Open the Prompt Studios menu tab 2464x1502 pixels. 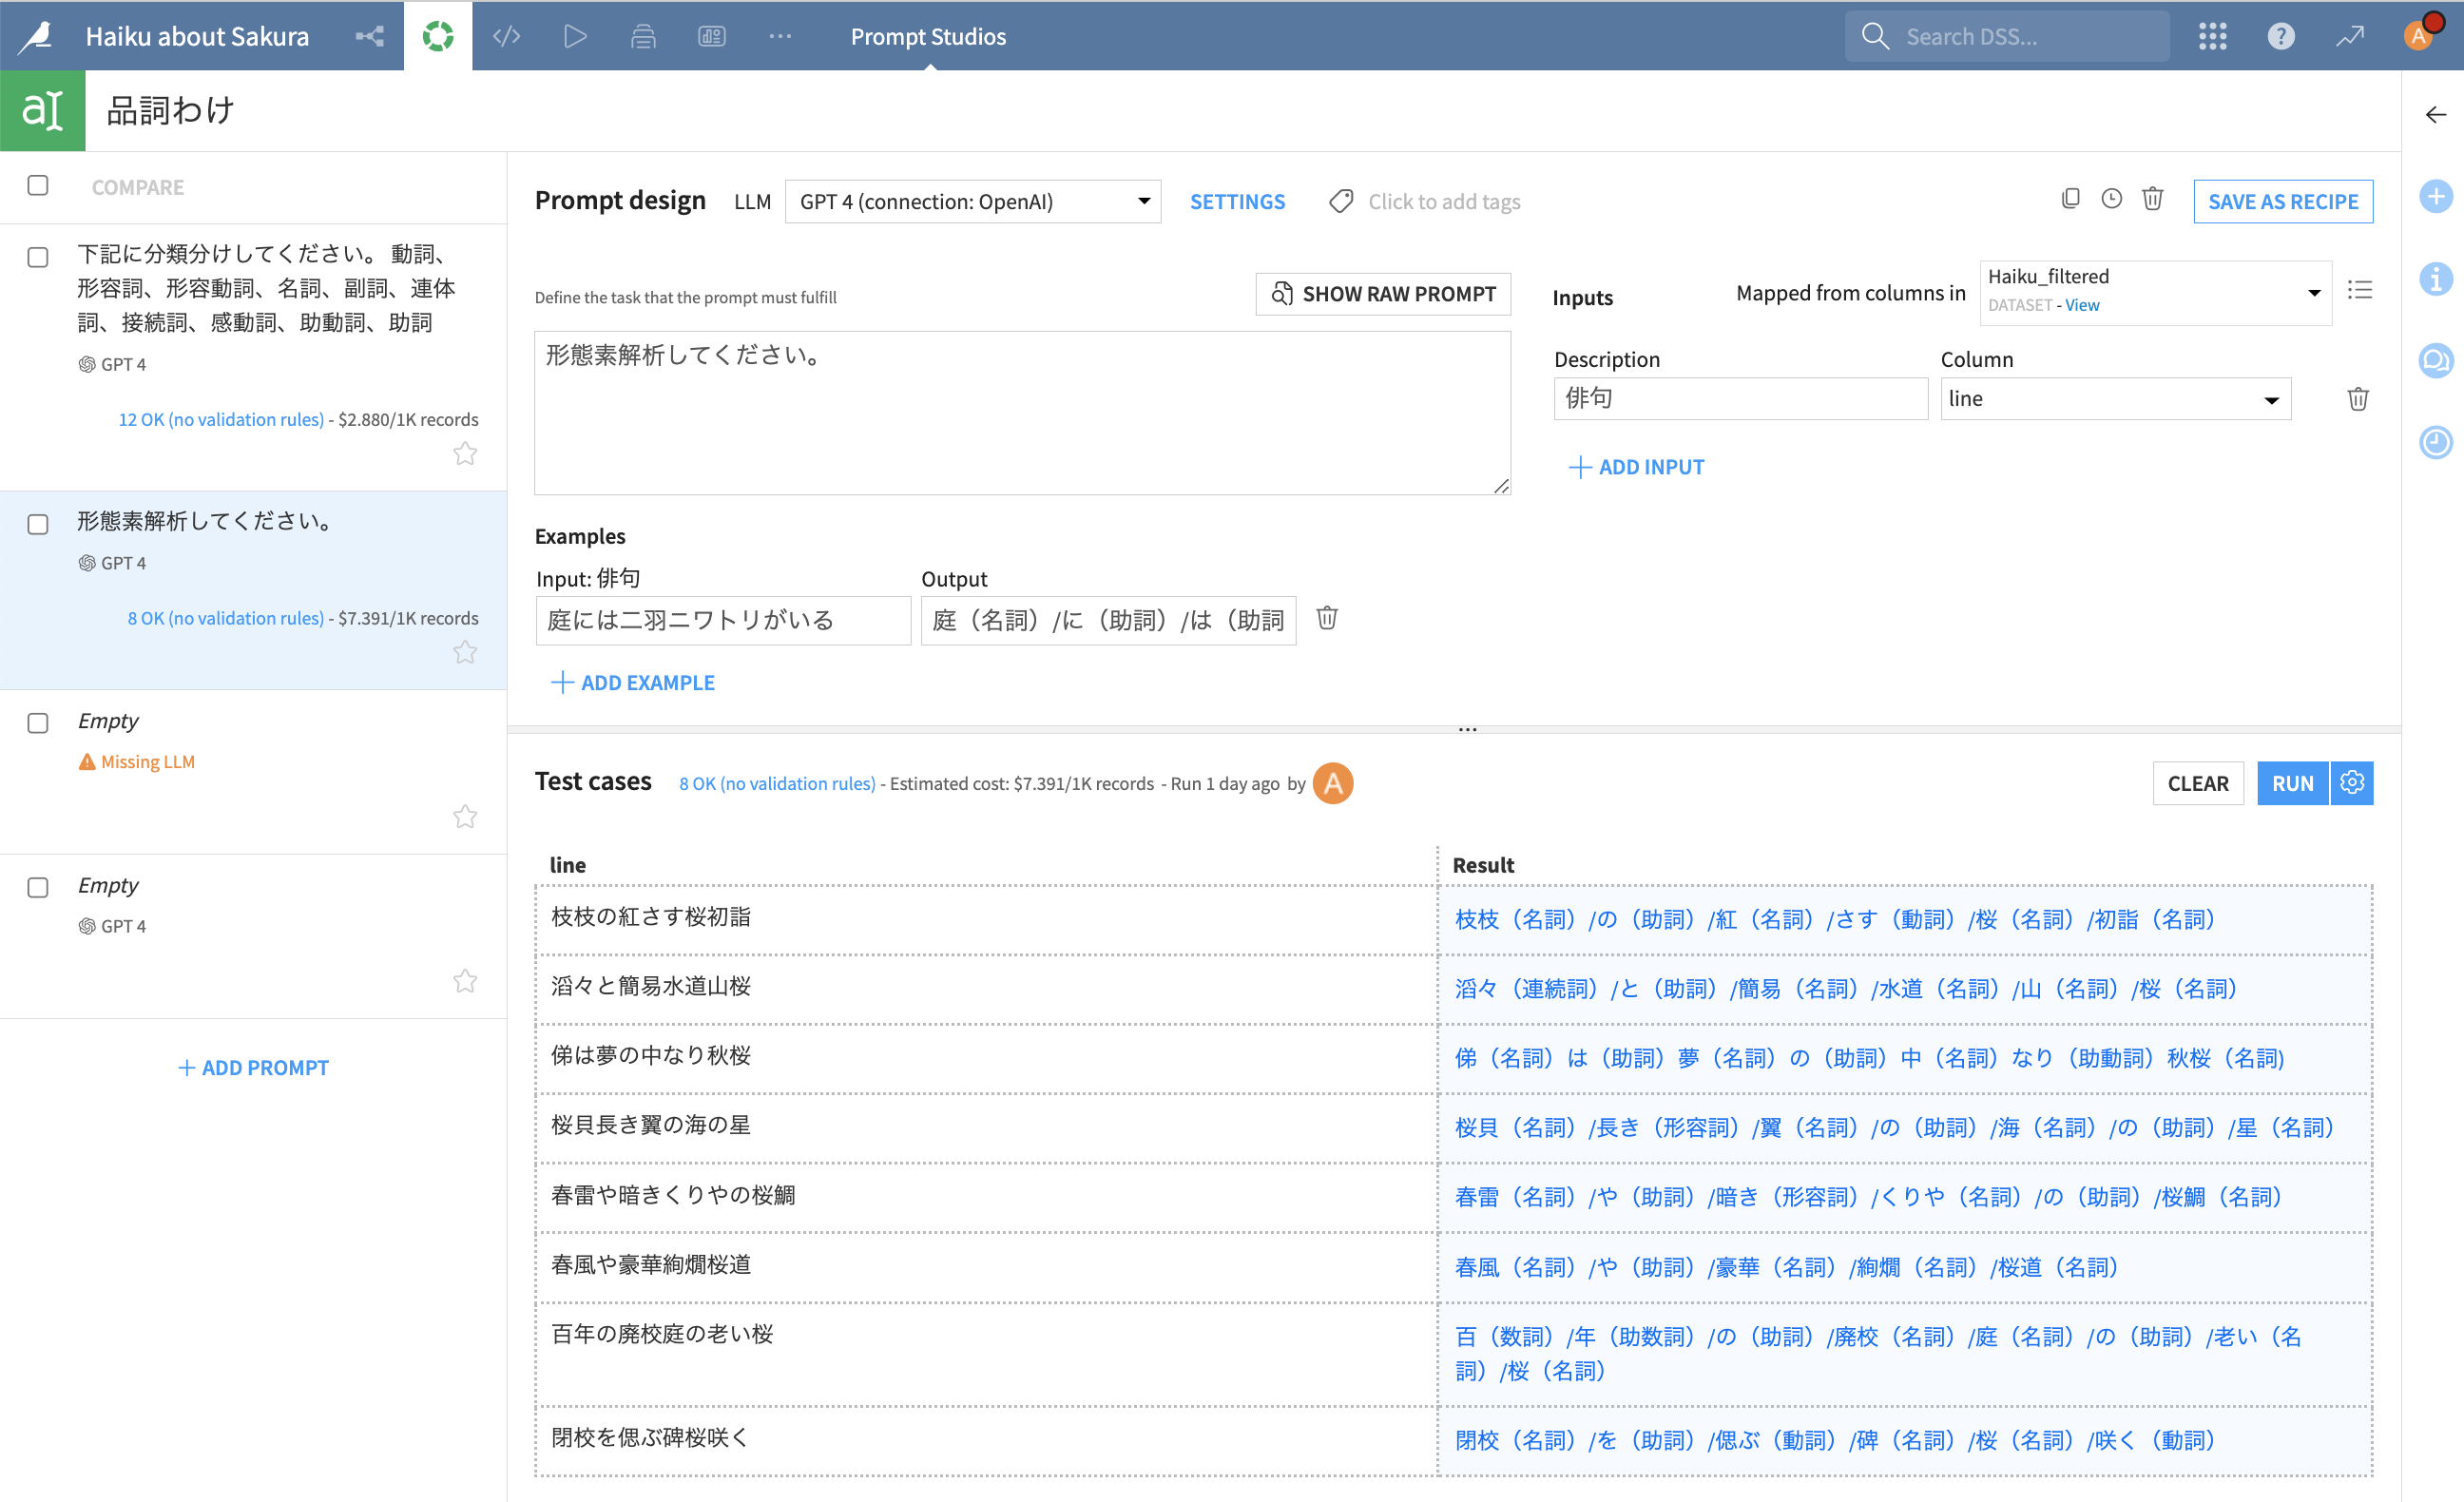(x=928, y=37)
